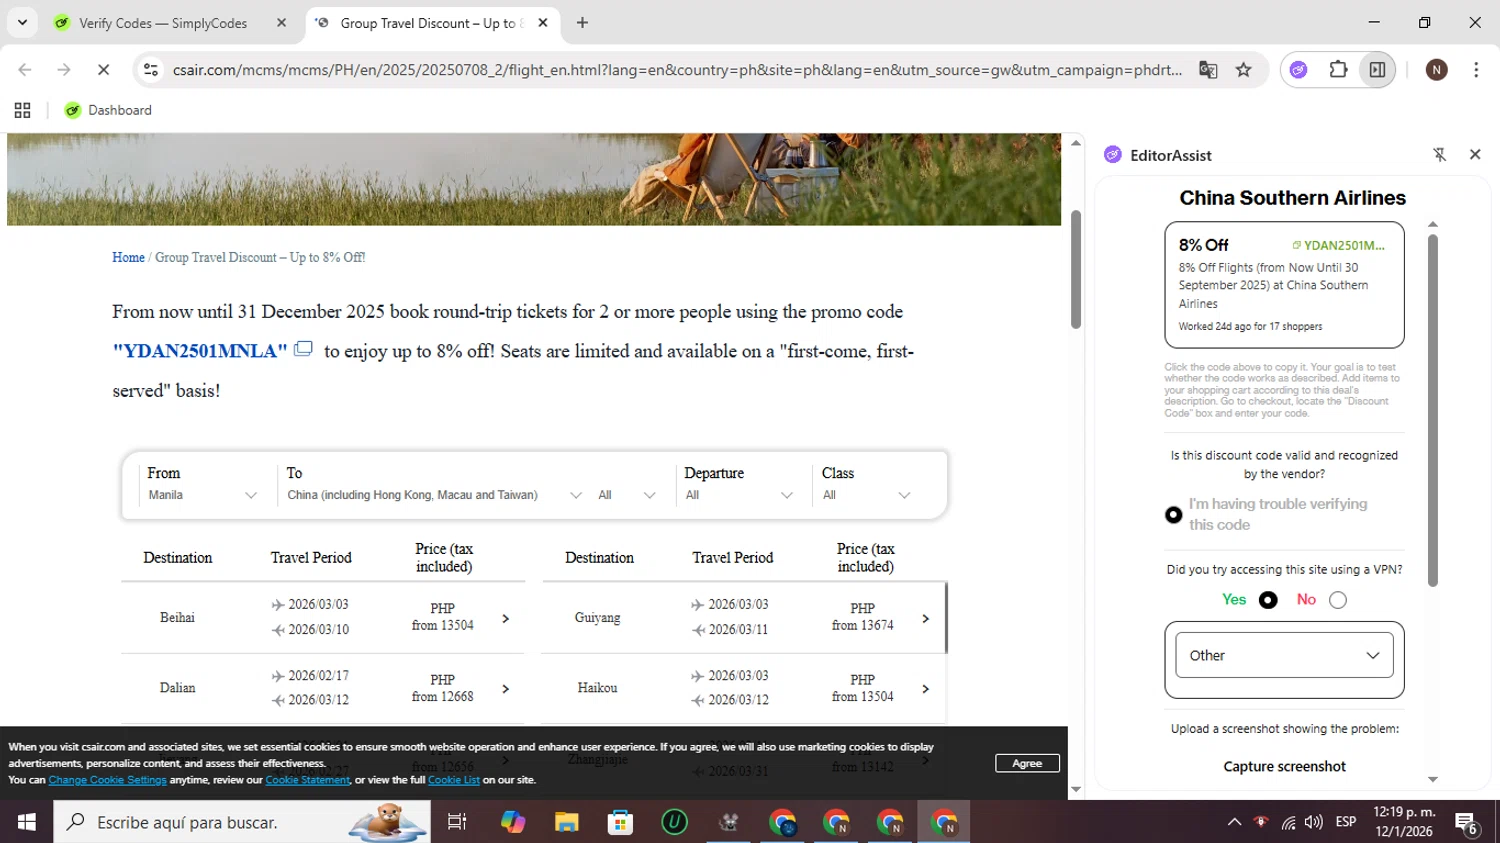Select No for VPN question

(x=1338, y=600)
